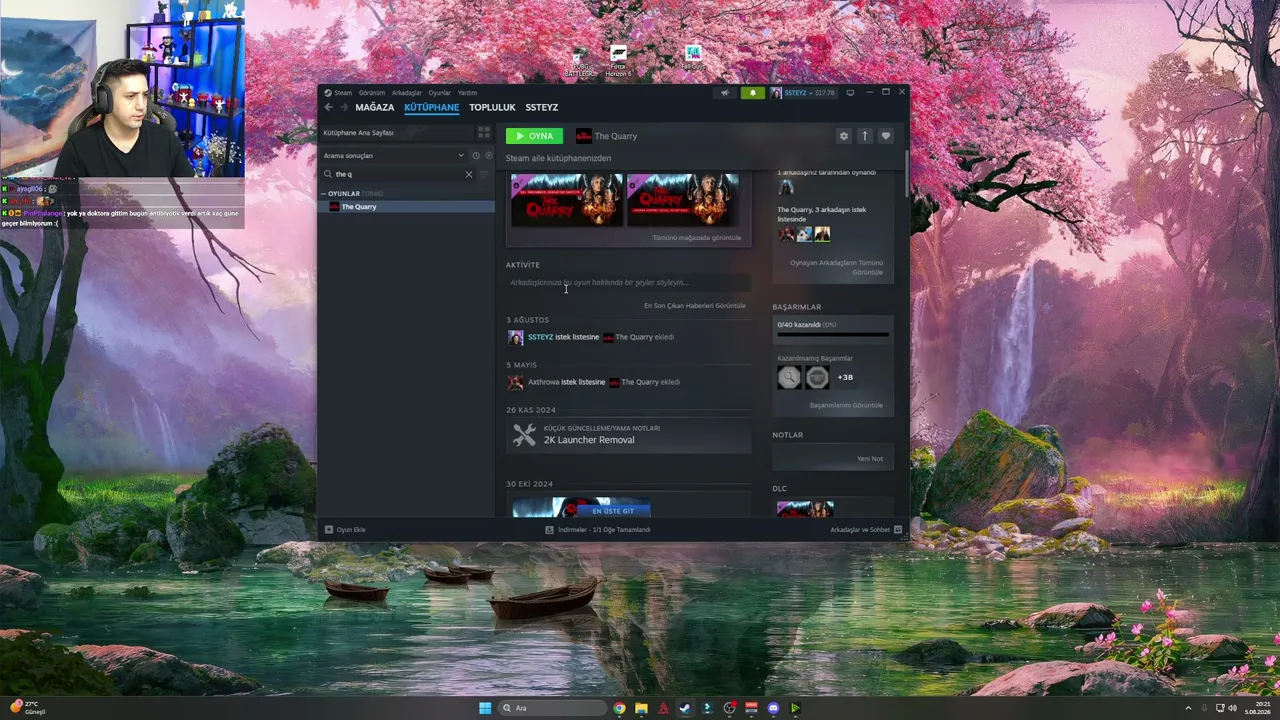Open the Steam logo menu

coord(338,93)
